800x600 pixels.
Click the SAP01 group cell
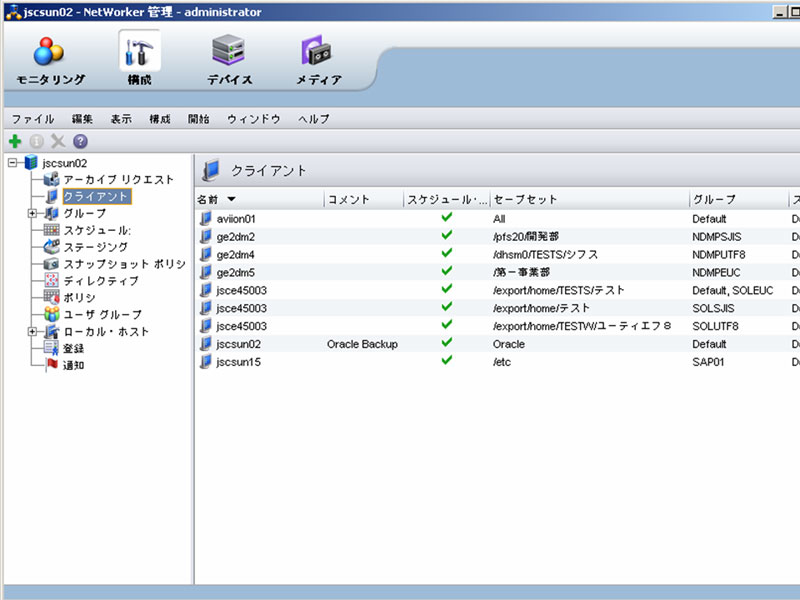click(x=708, y=362)
